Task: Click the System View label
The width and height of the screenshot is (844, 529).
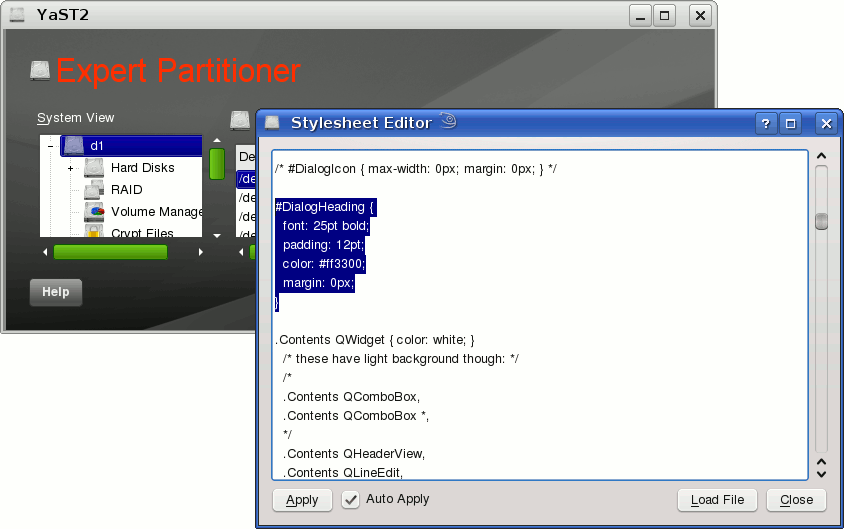Action: pyautogui.click(x=75, y=118)
